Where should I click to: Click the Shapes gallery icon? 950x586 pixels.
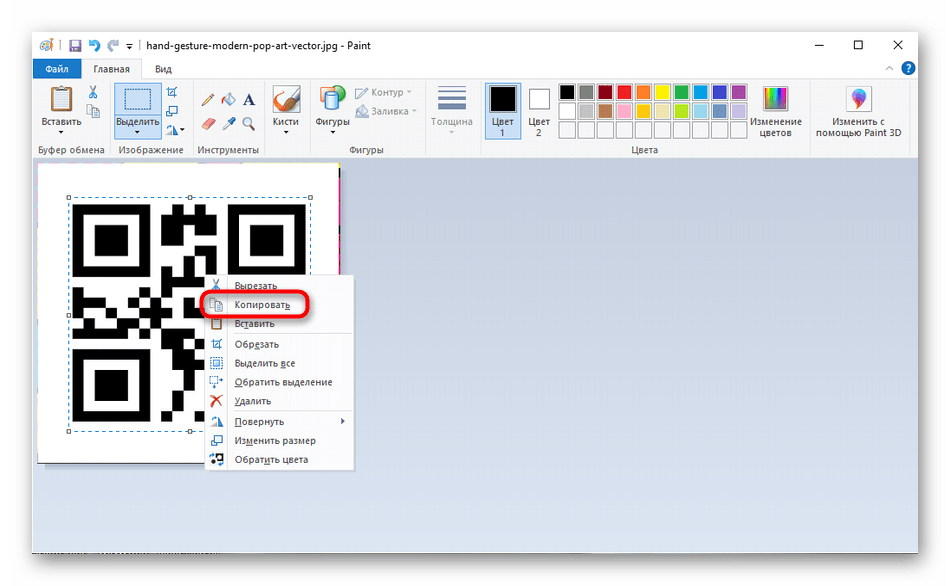click(332, 99)
